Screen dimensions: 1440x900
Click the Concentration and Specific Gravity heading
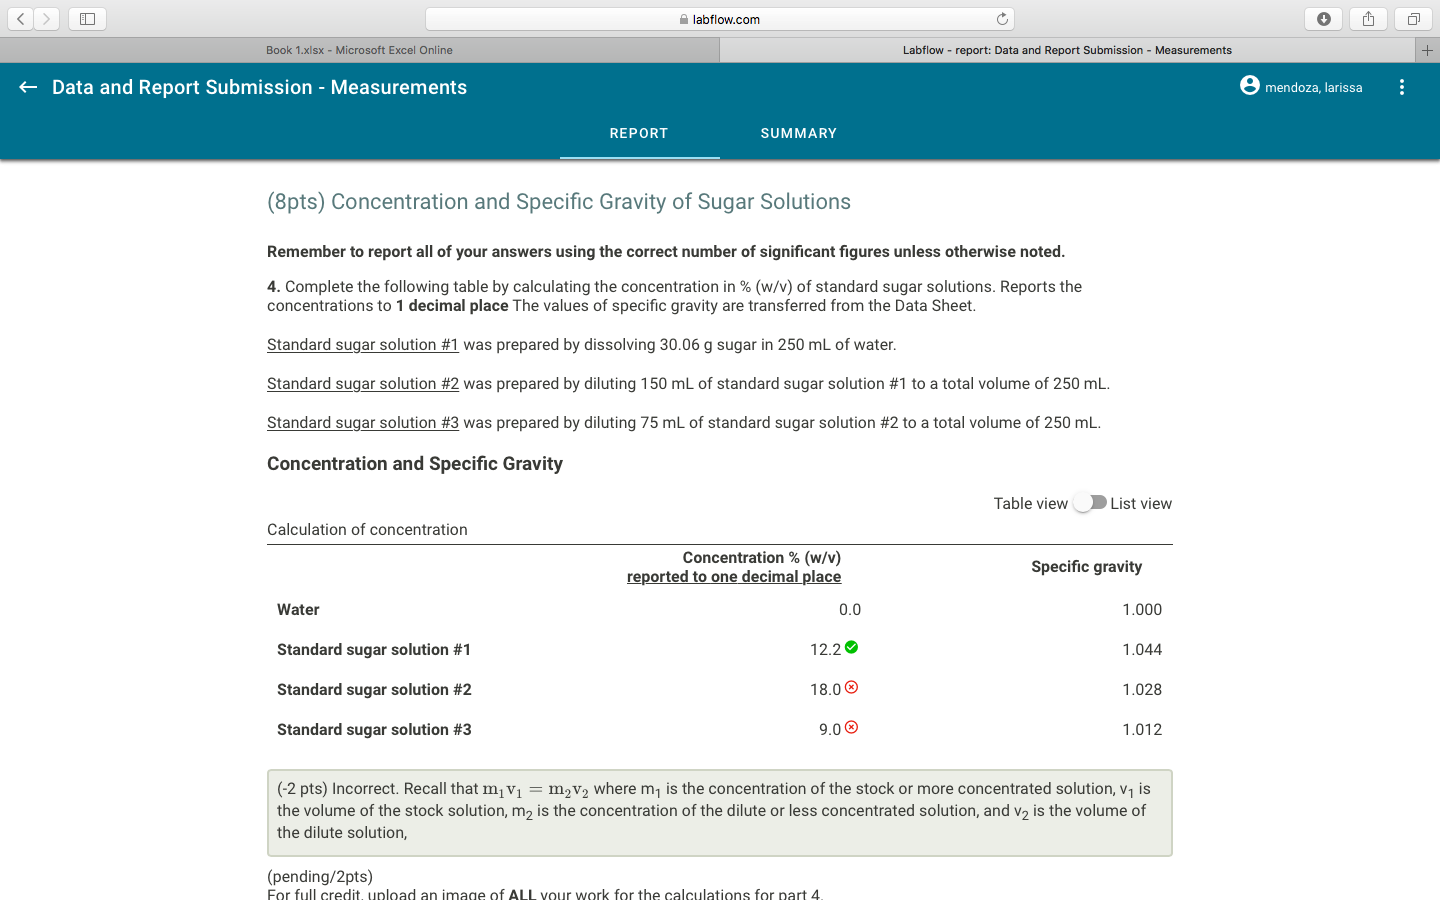pyautogui.click(x=415, y=464)
